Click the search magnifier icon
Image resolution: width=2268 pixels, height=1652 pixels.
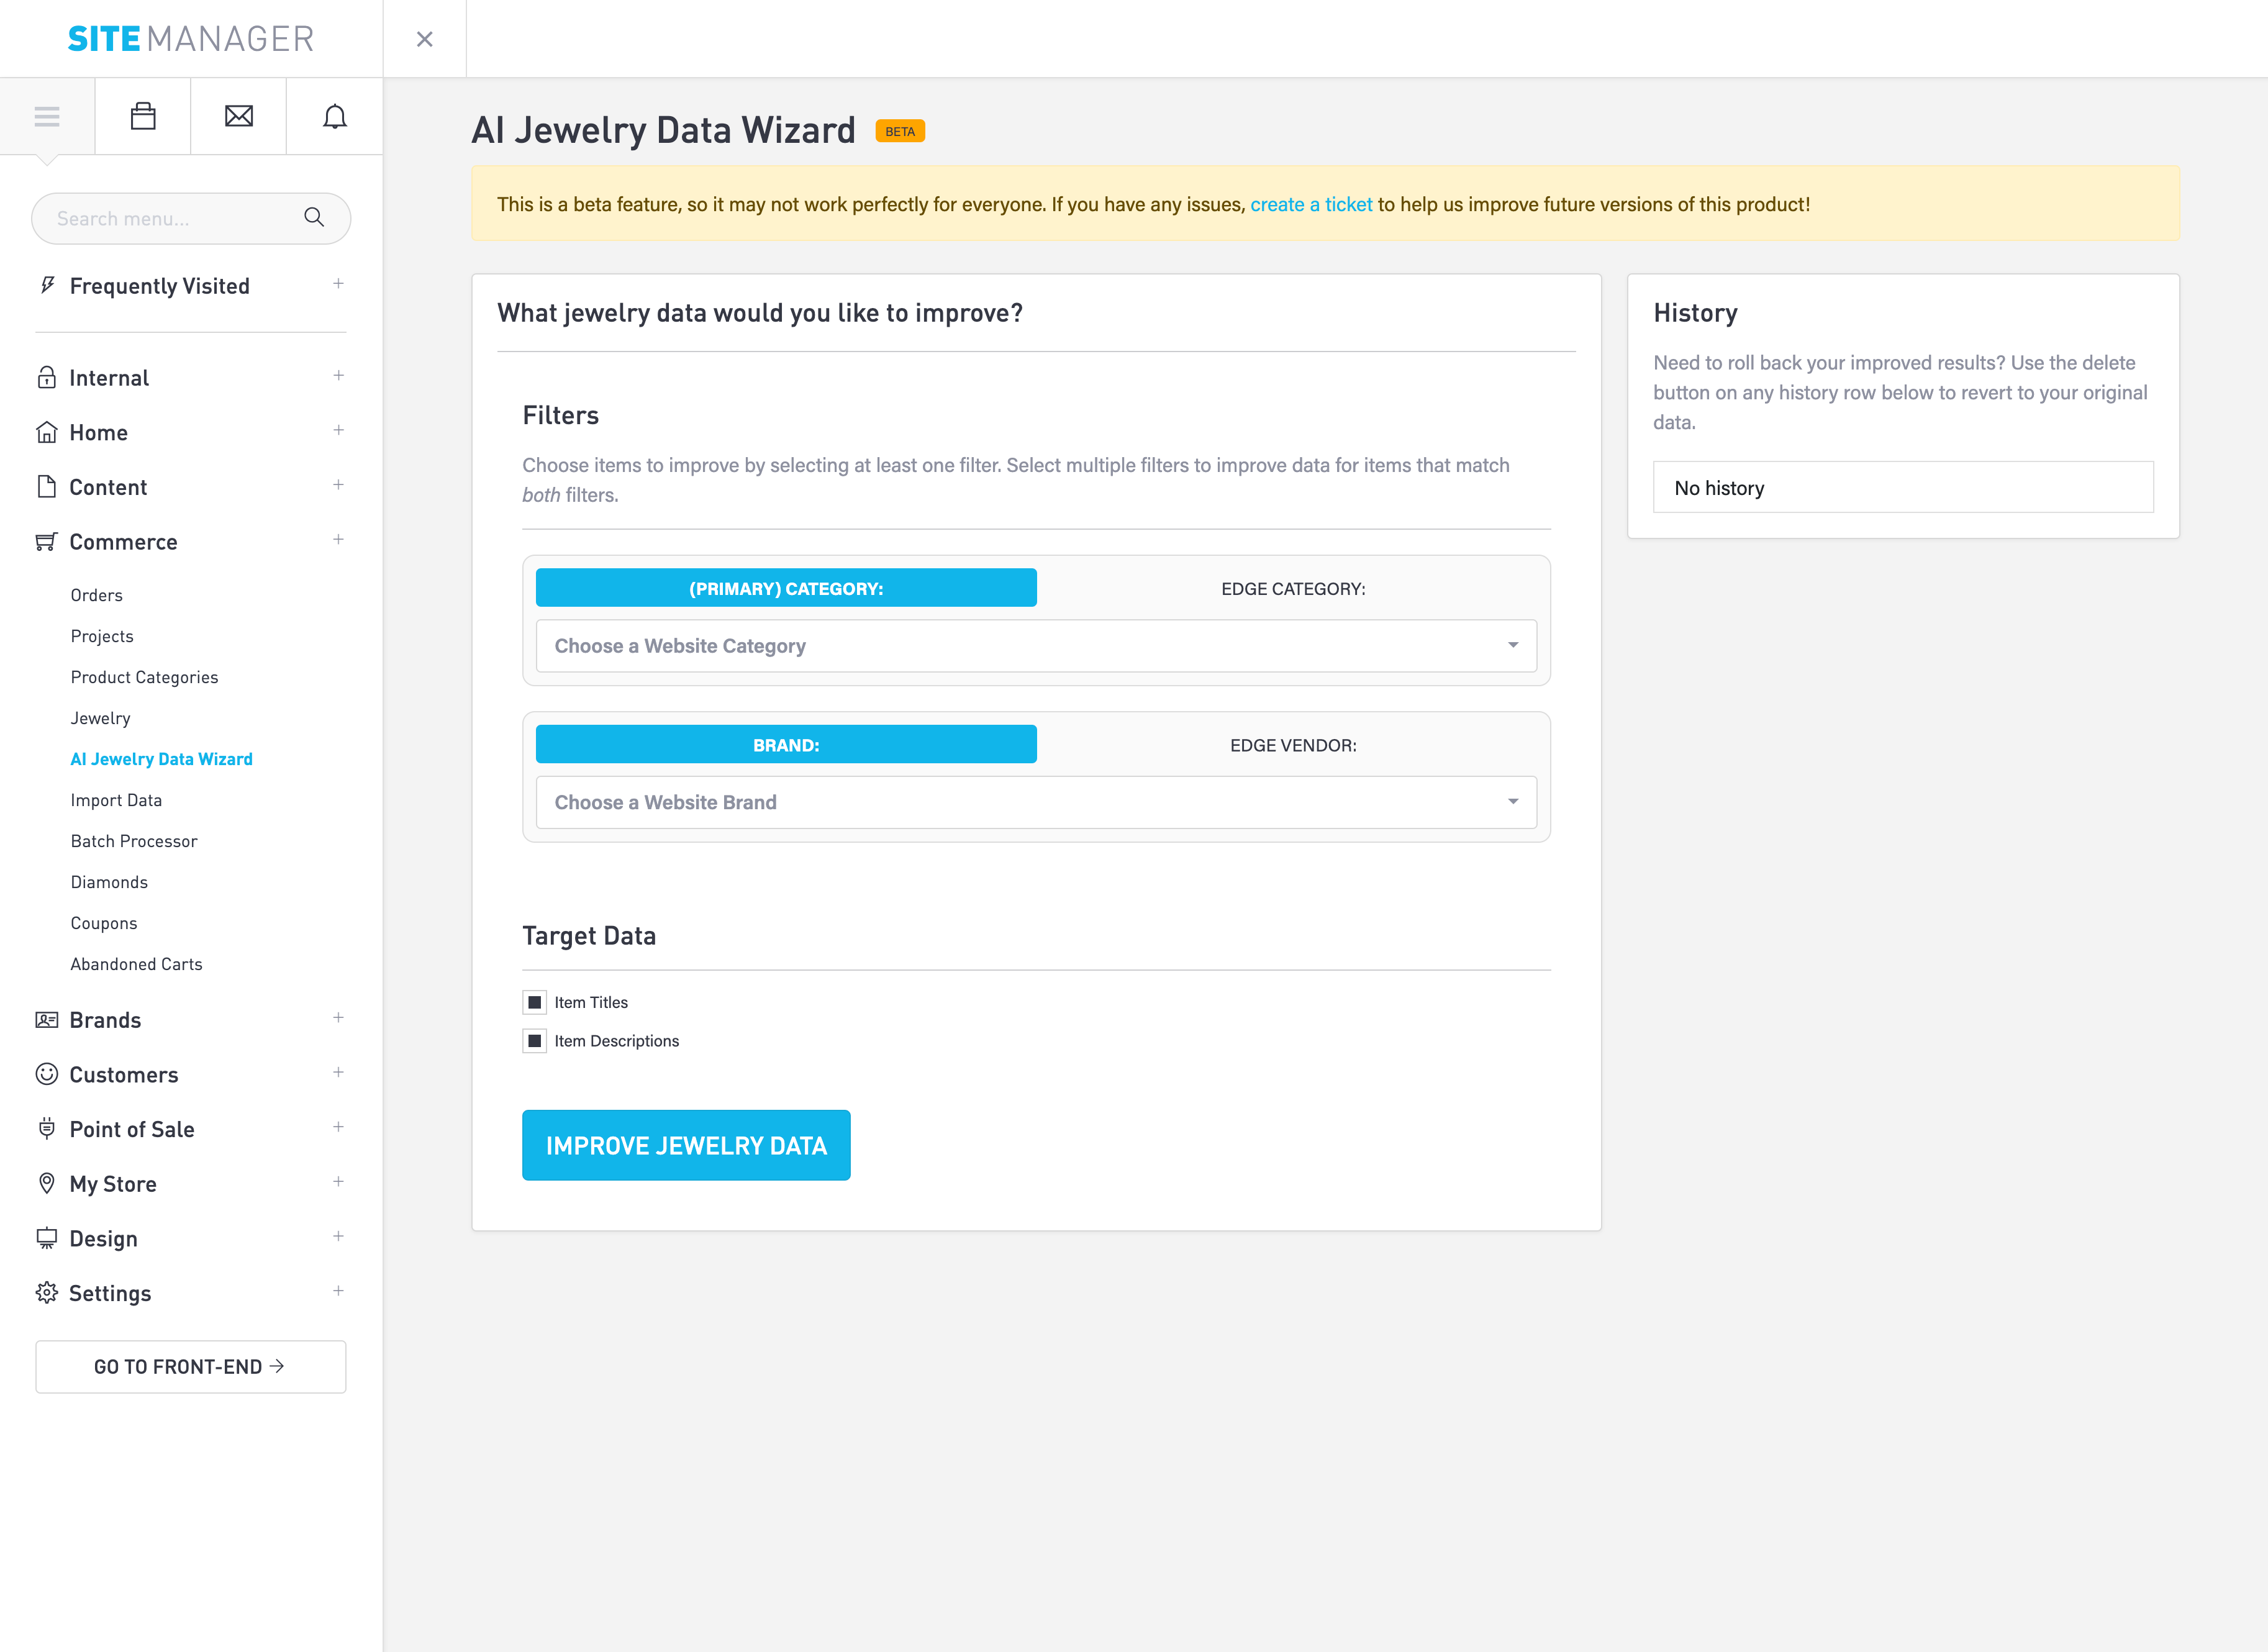[x=314, y=217]
